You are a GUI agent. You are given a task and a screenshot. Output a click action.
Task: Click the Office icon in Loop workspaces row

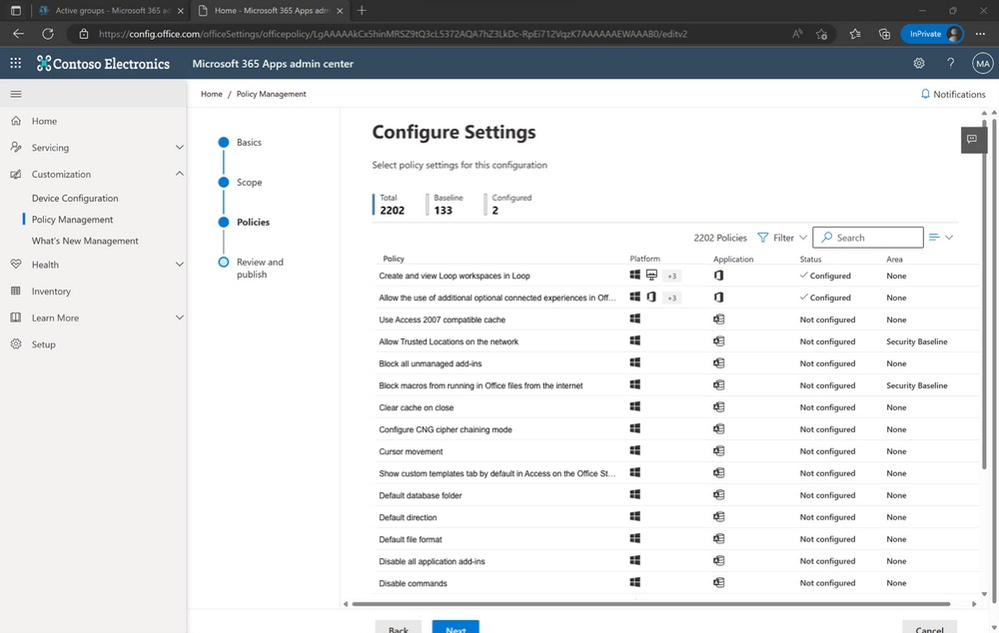719,275
